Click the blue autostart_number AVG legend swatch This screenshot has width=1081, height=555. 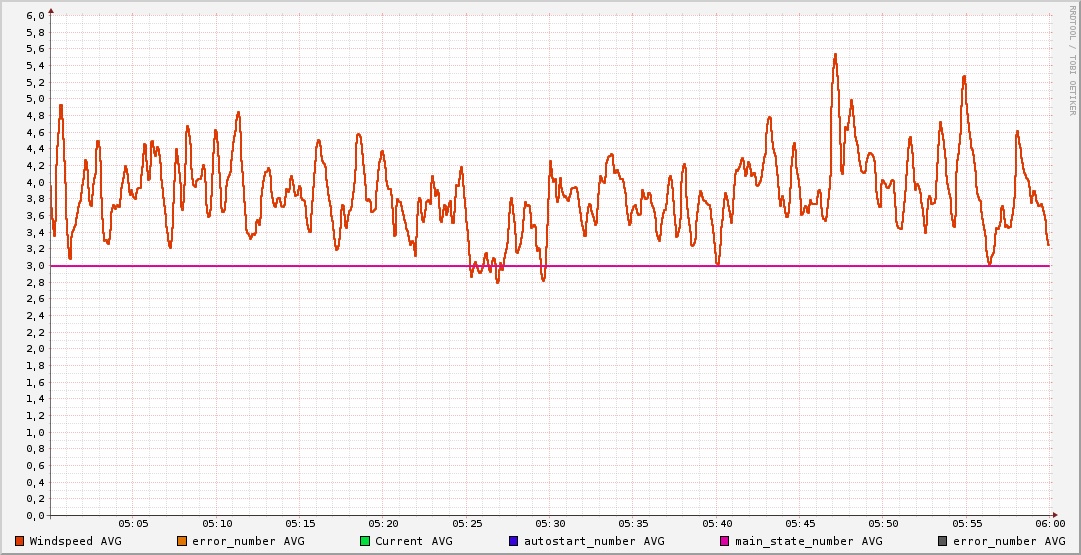pos(513,541)
